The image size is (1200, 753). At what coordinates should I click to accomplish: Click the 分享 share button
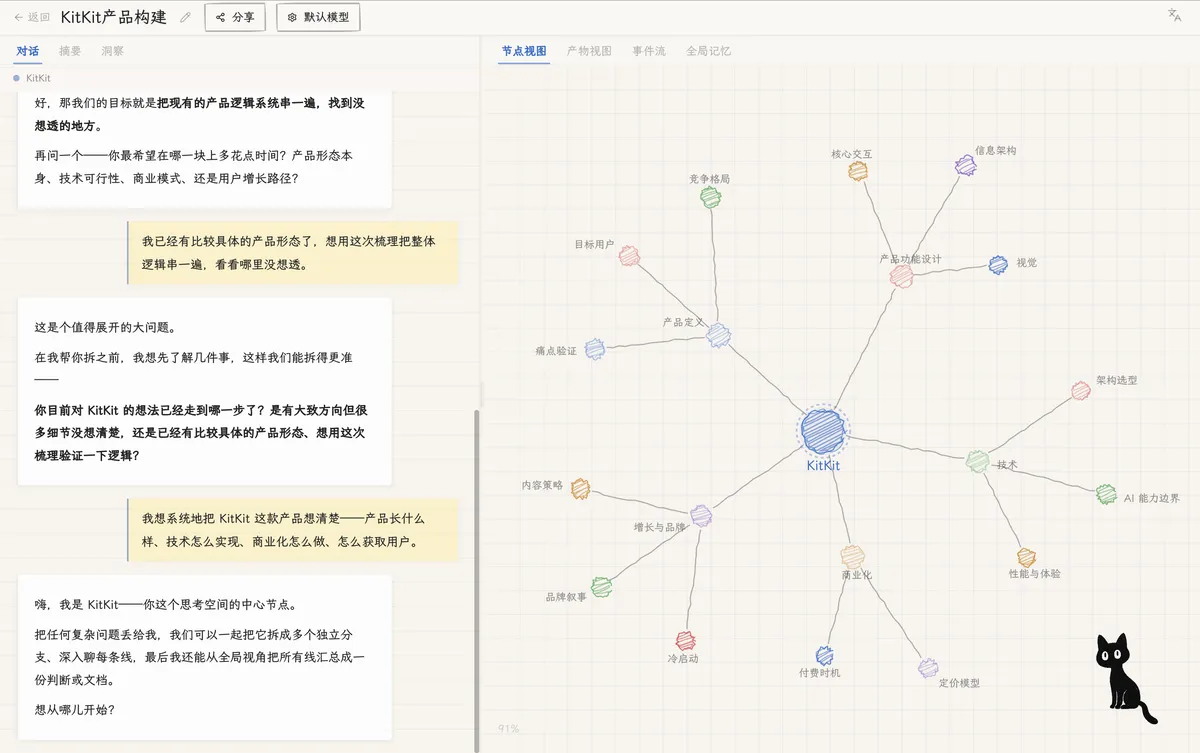point(235,17)
